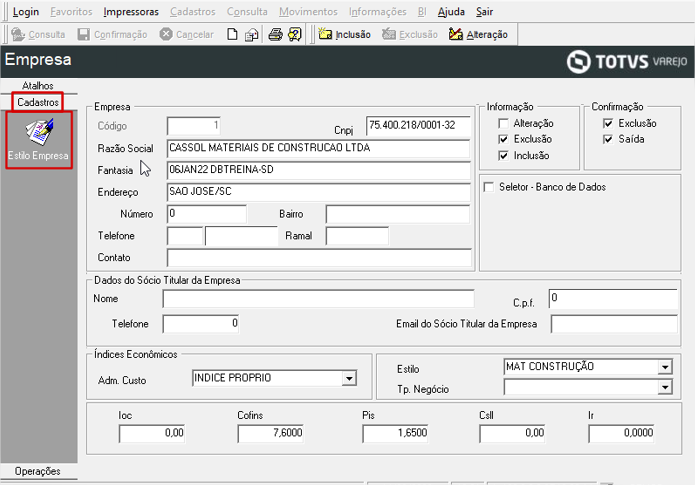Click the Consulta toolbar button
Screen dimensions: 695x485
pos(38,34)
